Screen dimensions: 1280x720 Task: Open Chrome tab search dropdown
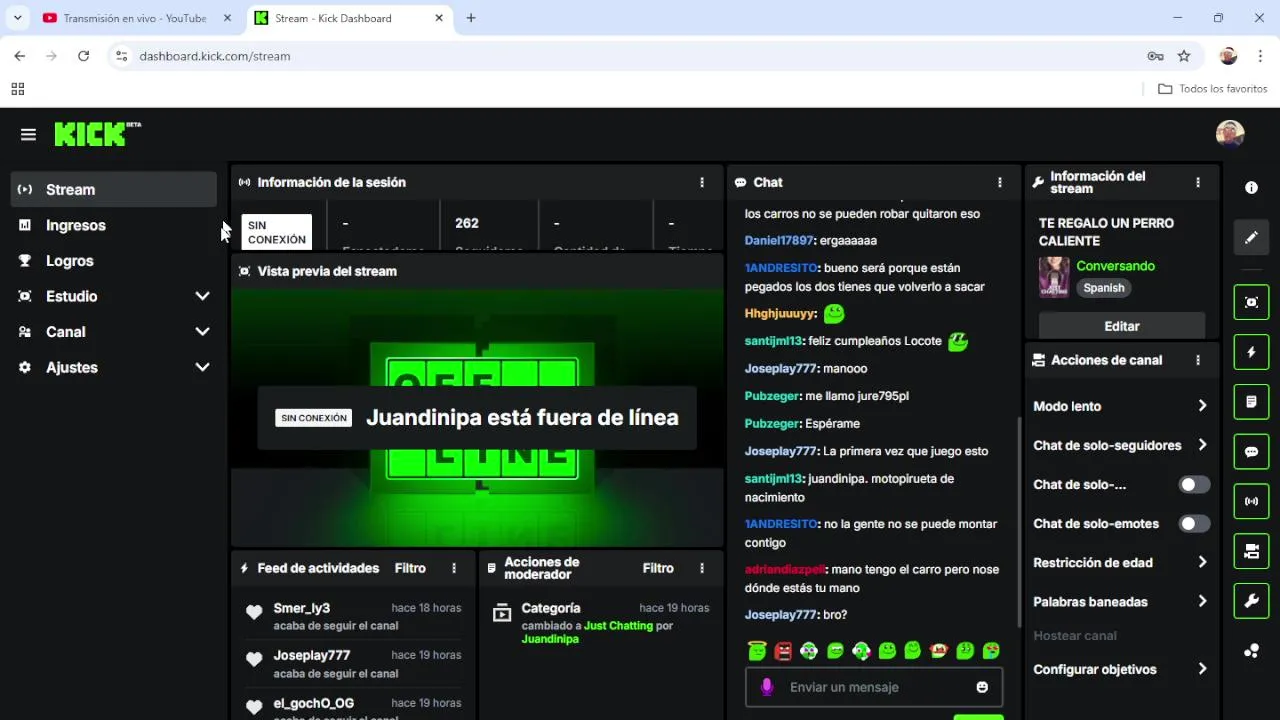(17, 18)
